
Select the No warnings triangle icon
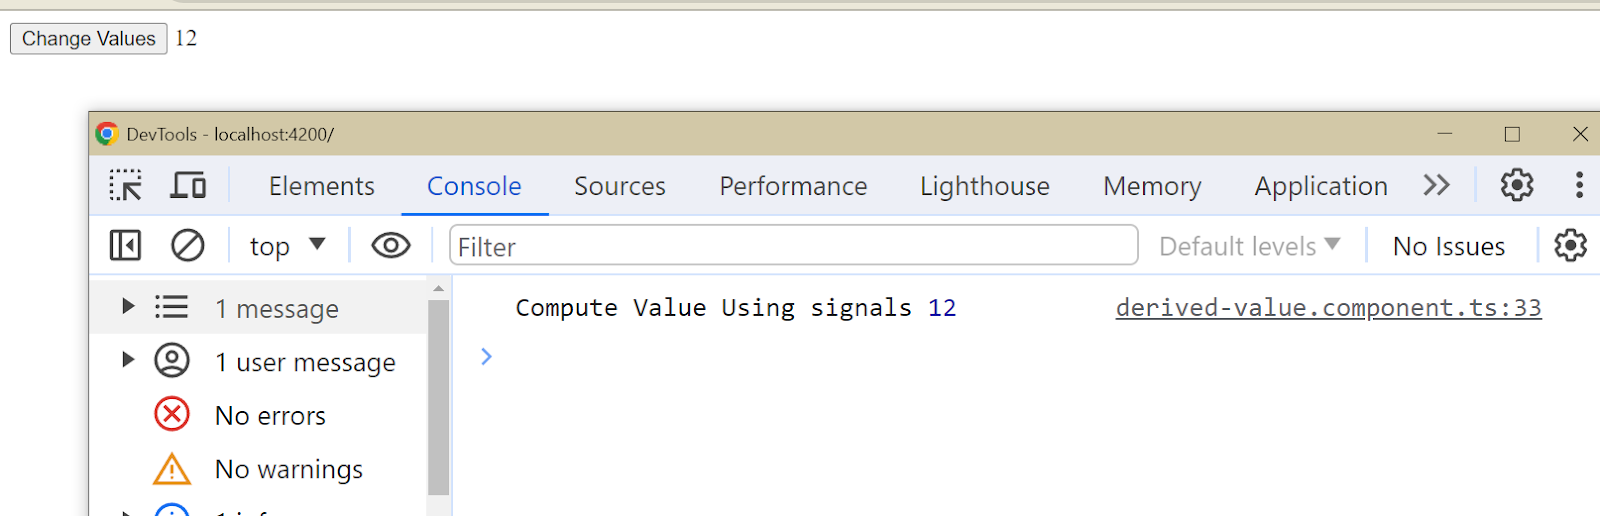[x=172, y=468]
